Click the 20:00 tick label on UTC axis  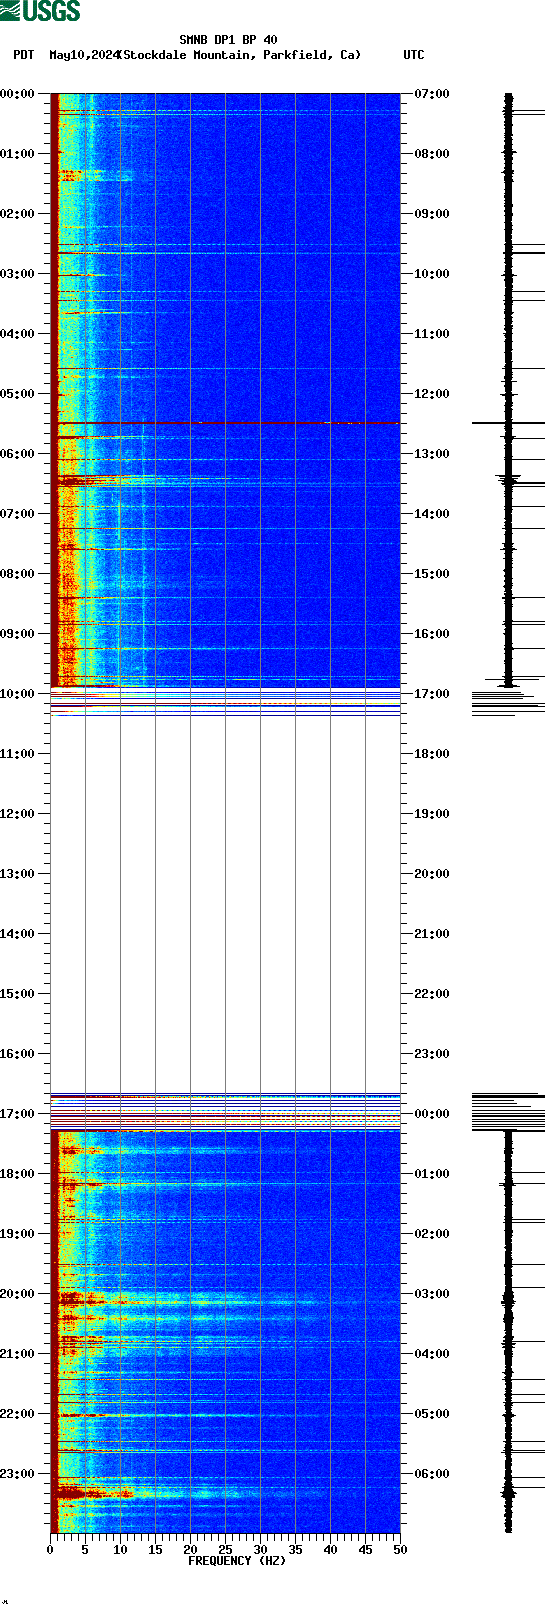pyautogui.click(x=432, y=874)
